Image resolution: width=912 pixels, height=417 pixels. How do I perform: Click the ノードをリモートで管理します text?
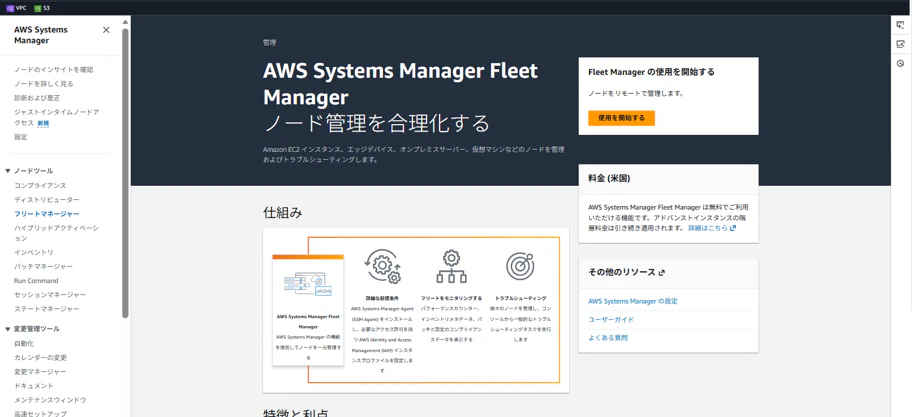(x=636, y=93)
